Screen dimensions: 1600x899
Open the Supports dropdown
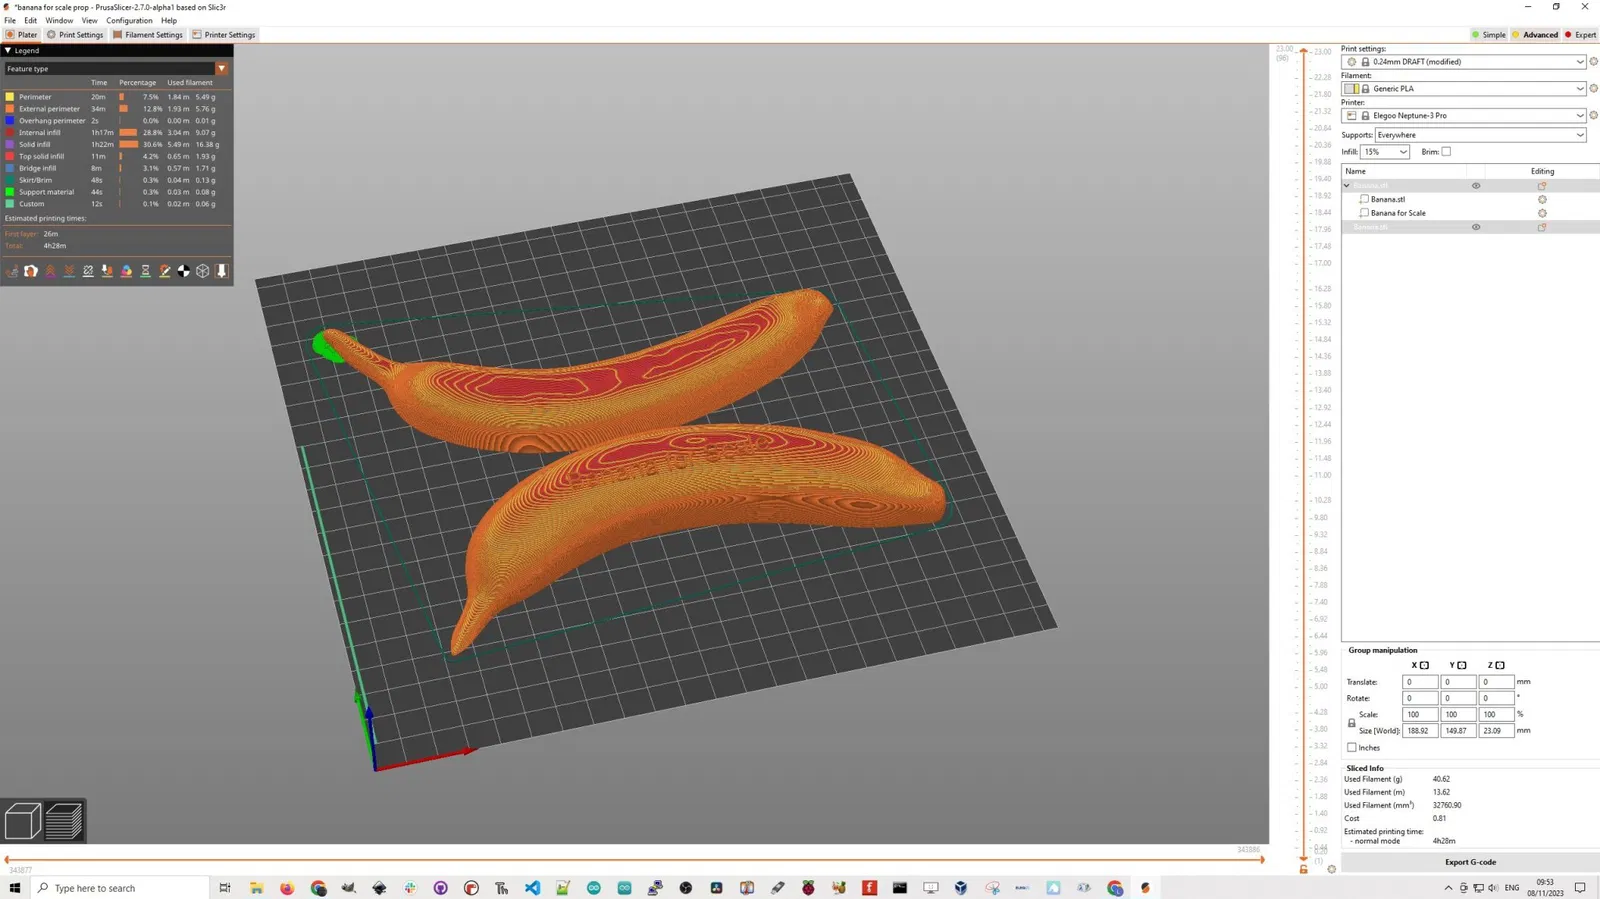pos(1481,135)
